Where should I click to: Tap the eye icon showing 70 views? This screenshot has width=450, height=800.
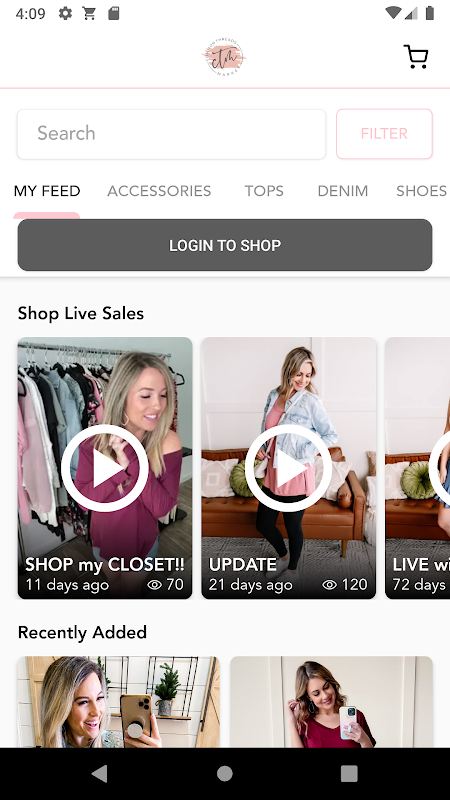(x=155, y=585)
